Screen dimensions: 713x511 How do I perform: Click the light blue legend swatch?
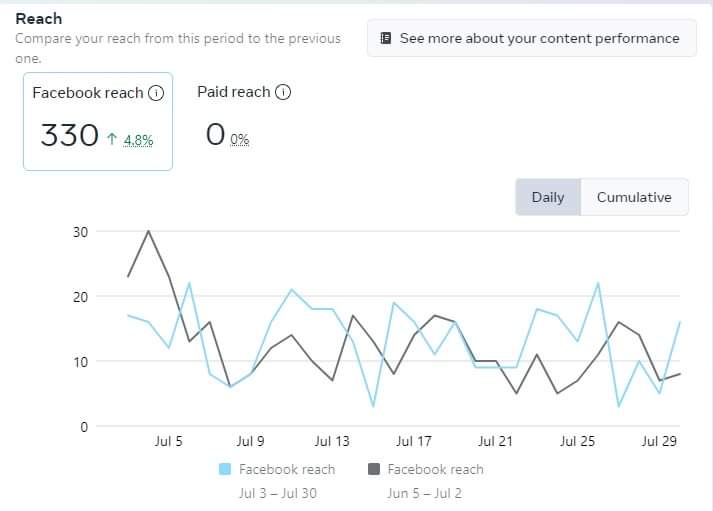coord(225,469)
